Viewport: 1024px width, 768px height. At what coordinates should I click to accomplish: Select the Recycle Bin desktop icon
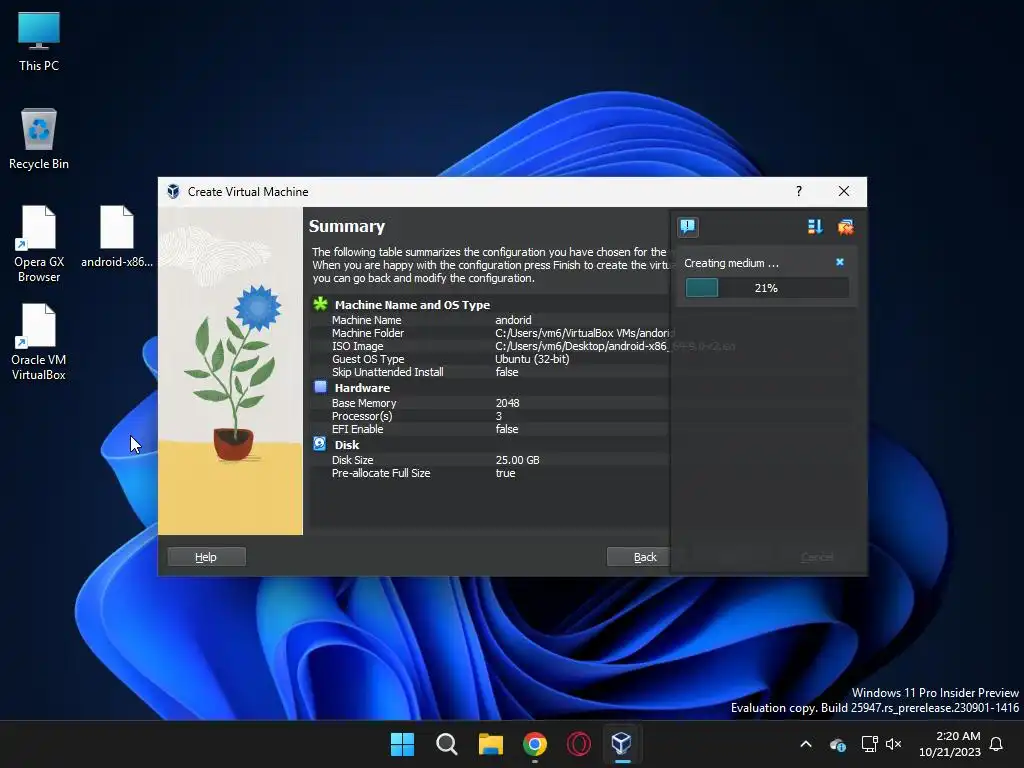39,139
